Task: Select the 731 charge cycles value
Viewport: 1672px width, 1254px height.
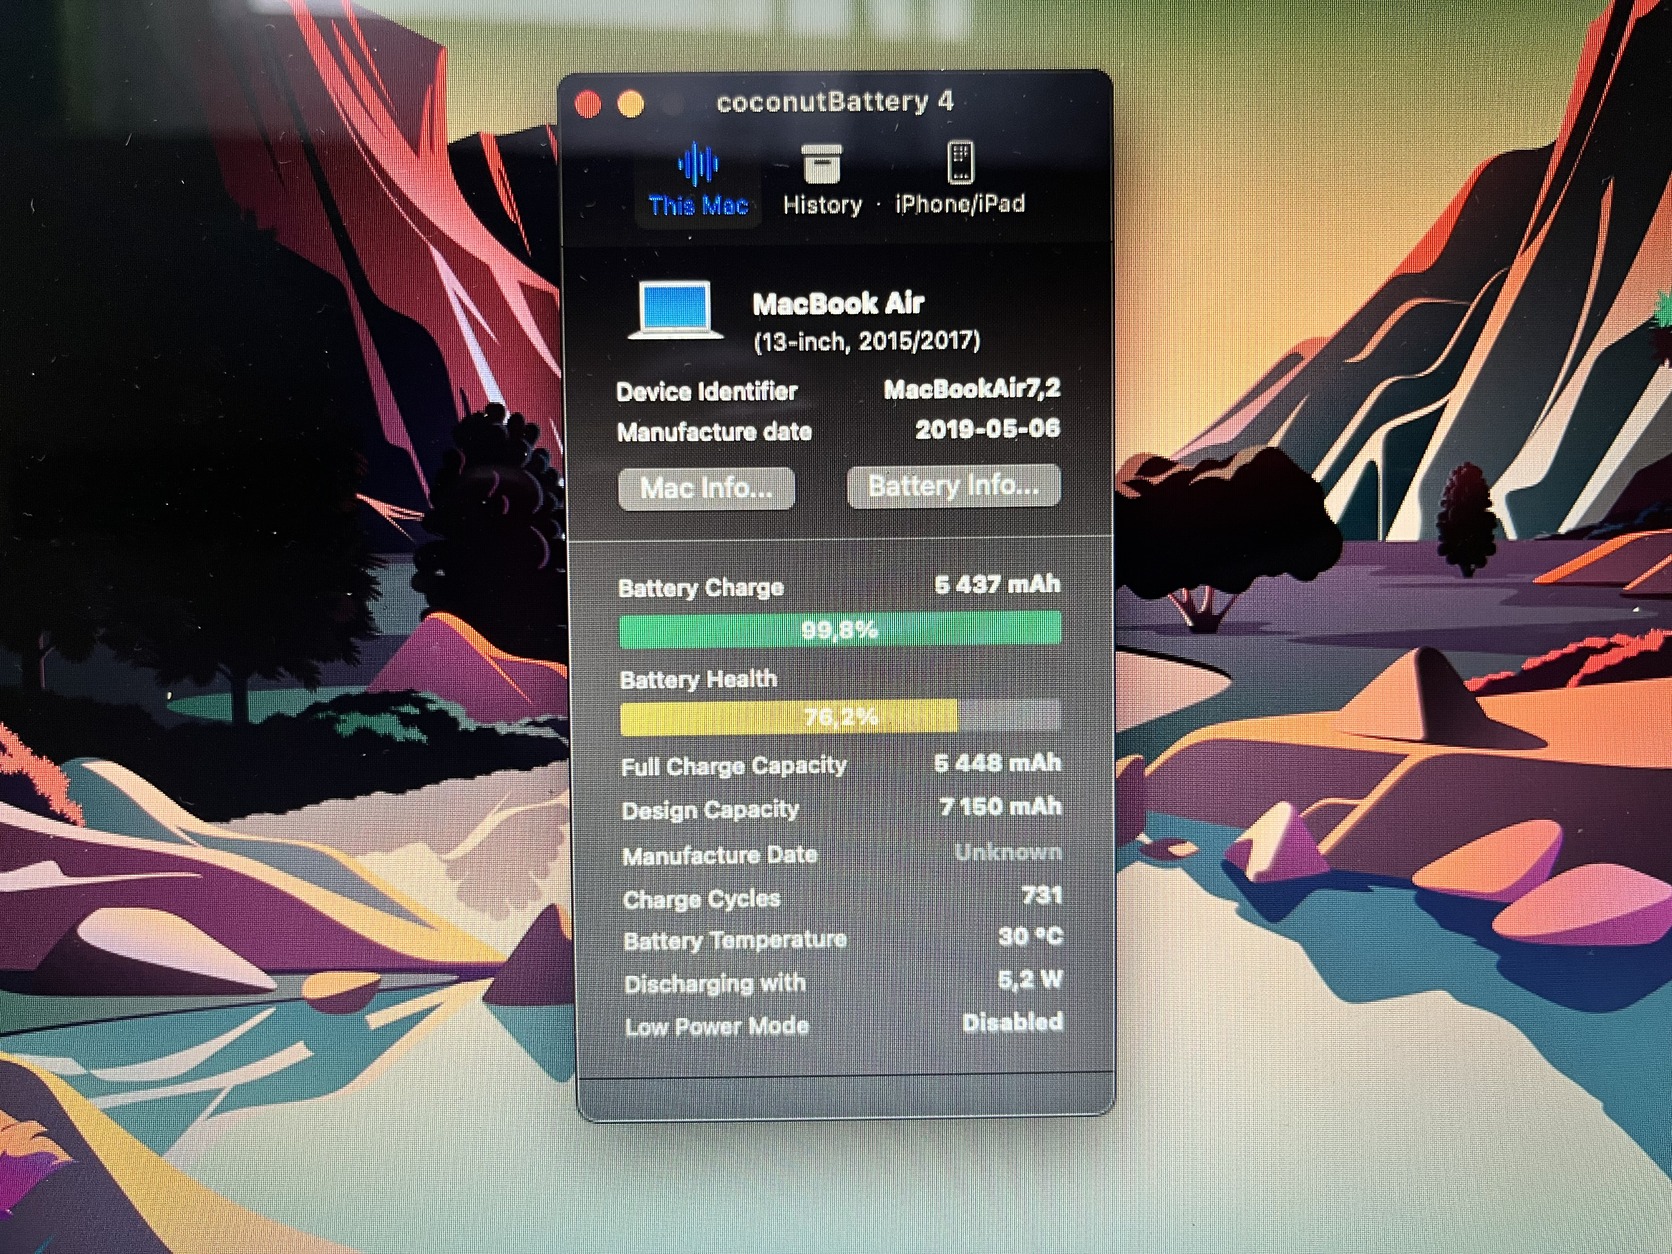Action: click(1042, 895)
